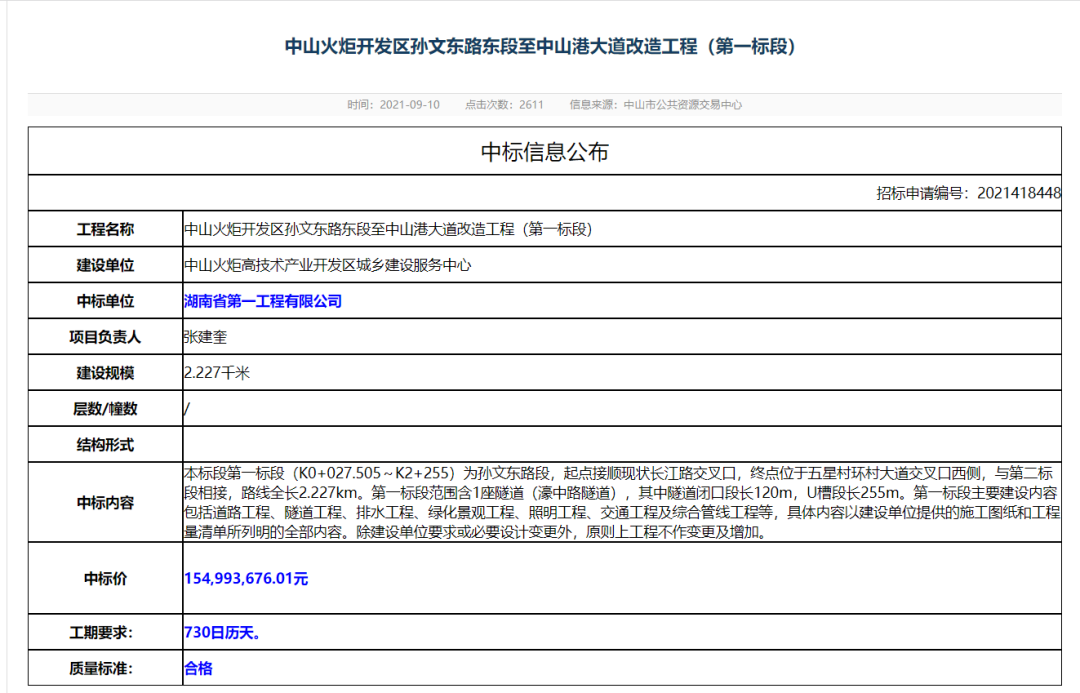Click the 建设单位 label cell
Image resolution: width=1080 pixels, height=693 pixels.
pos(105,265)
